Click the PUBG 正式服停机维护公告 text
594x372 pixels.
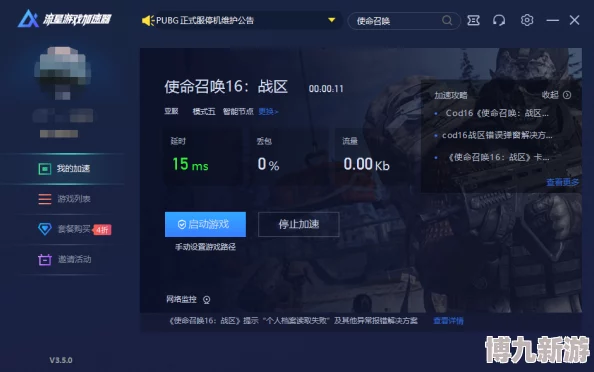click(x=205, y=20)
